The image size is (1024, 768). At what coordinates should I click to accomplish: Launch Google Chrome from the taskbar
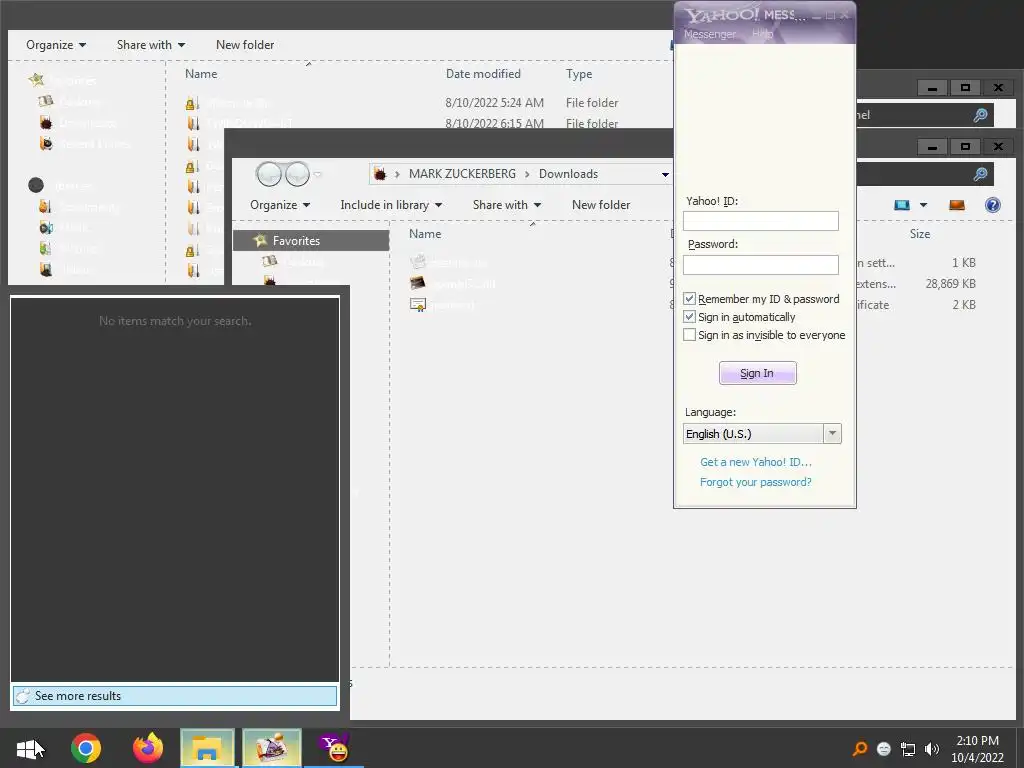tap(86, 748)
